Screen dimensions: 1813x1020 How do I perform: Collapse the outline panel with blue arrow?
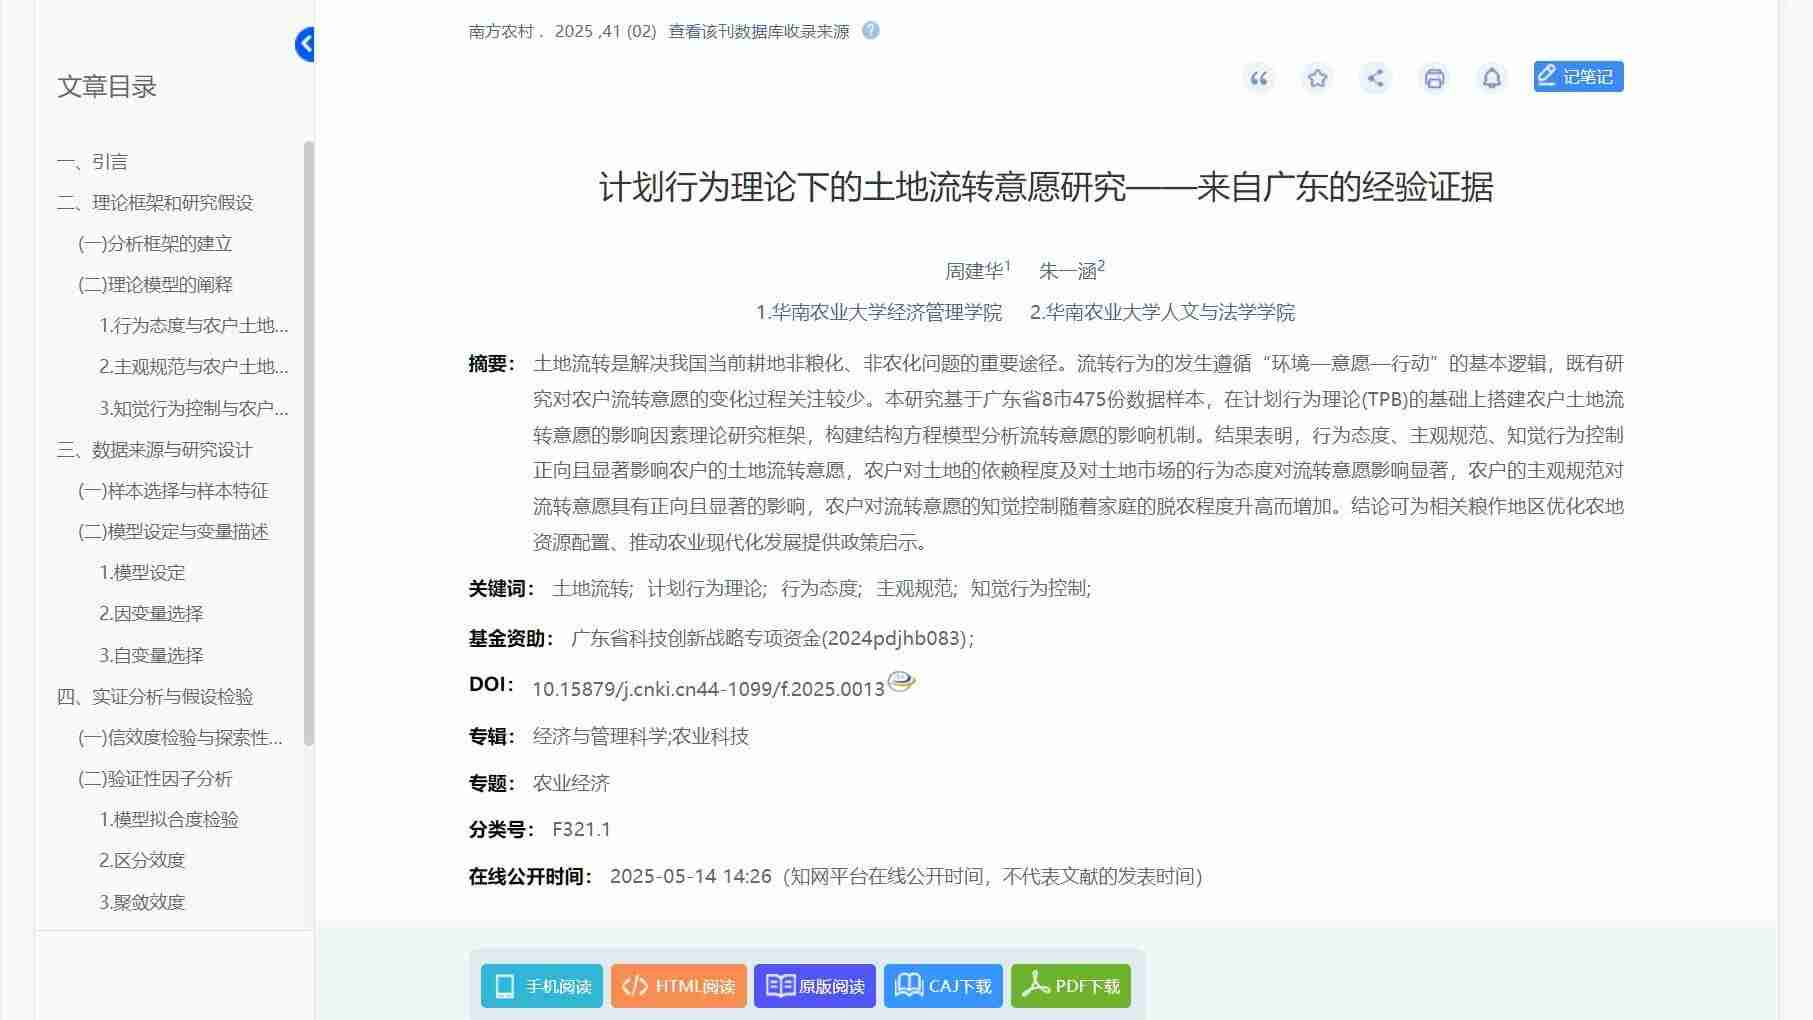pos(306,43)
